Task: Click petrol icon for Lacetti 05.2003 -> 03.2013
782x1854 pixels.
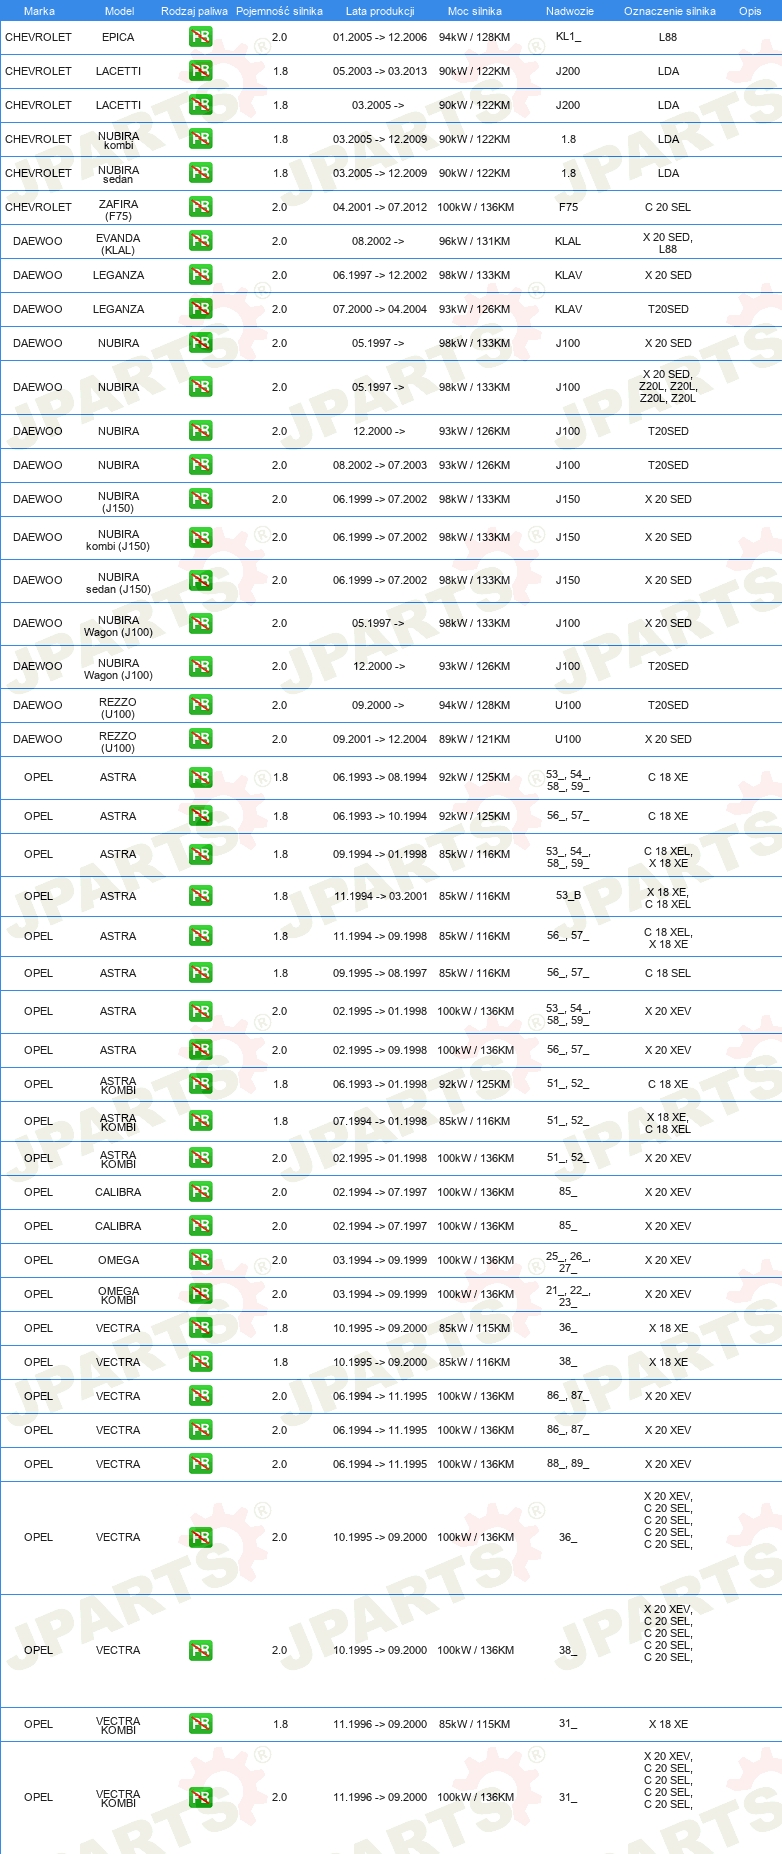Action: pos(200,71)
